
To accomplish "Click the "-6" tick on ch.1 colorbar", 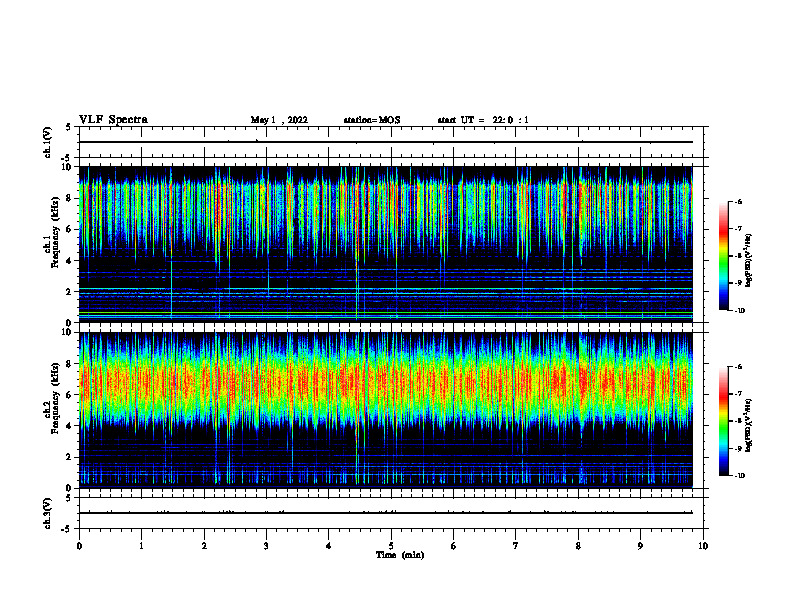I will click(739, 202).
